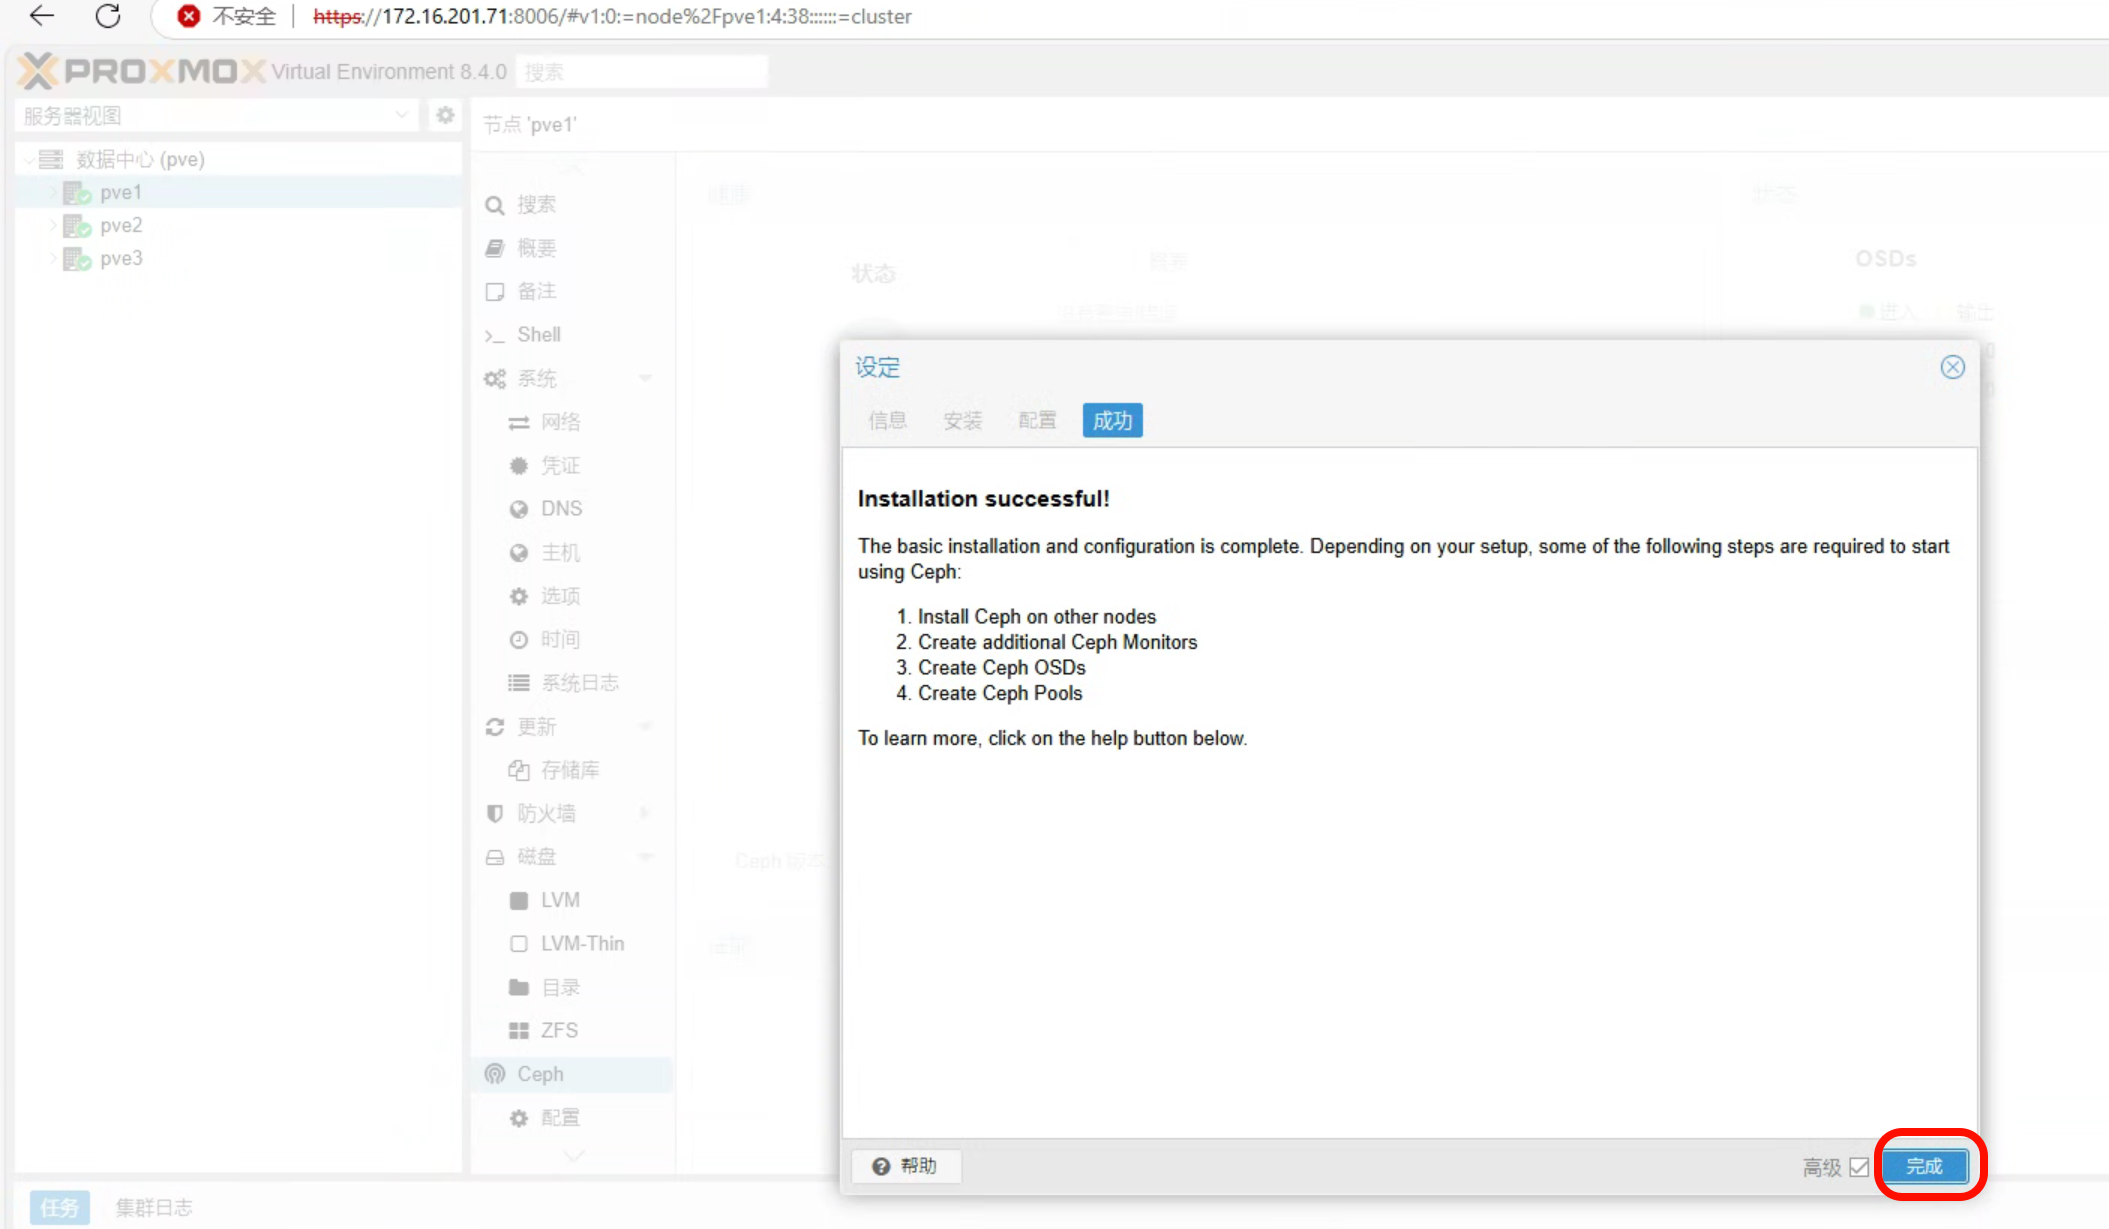The image size is (2109, 1229).
Task: Open the 帮助 help button
Action: 905,1166
